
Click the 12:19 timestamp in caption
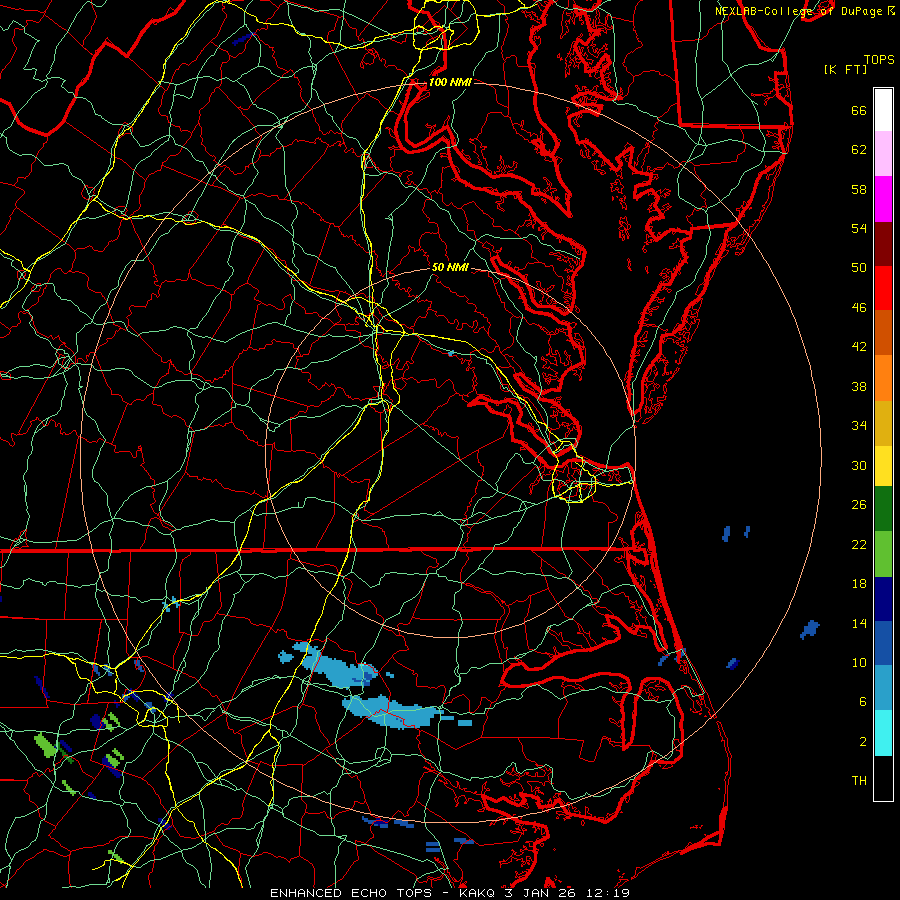(x=608, y=893)
